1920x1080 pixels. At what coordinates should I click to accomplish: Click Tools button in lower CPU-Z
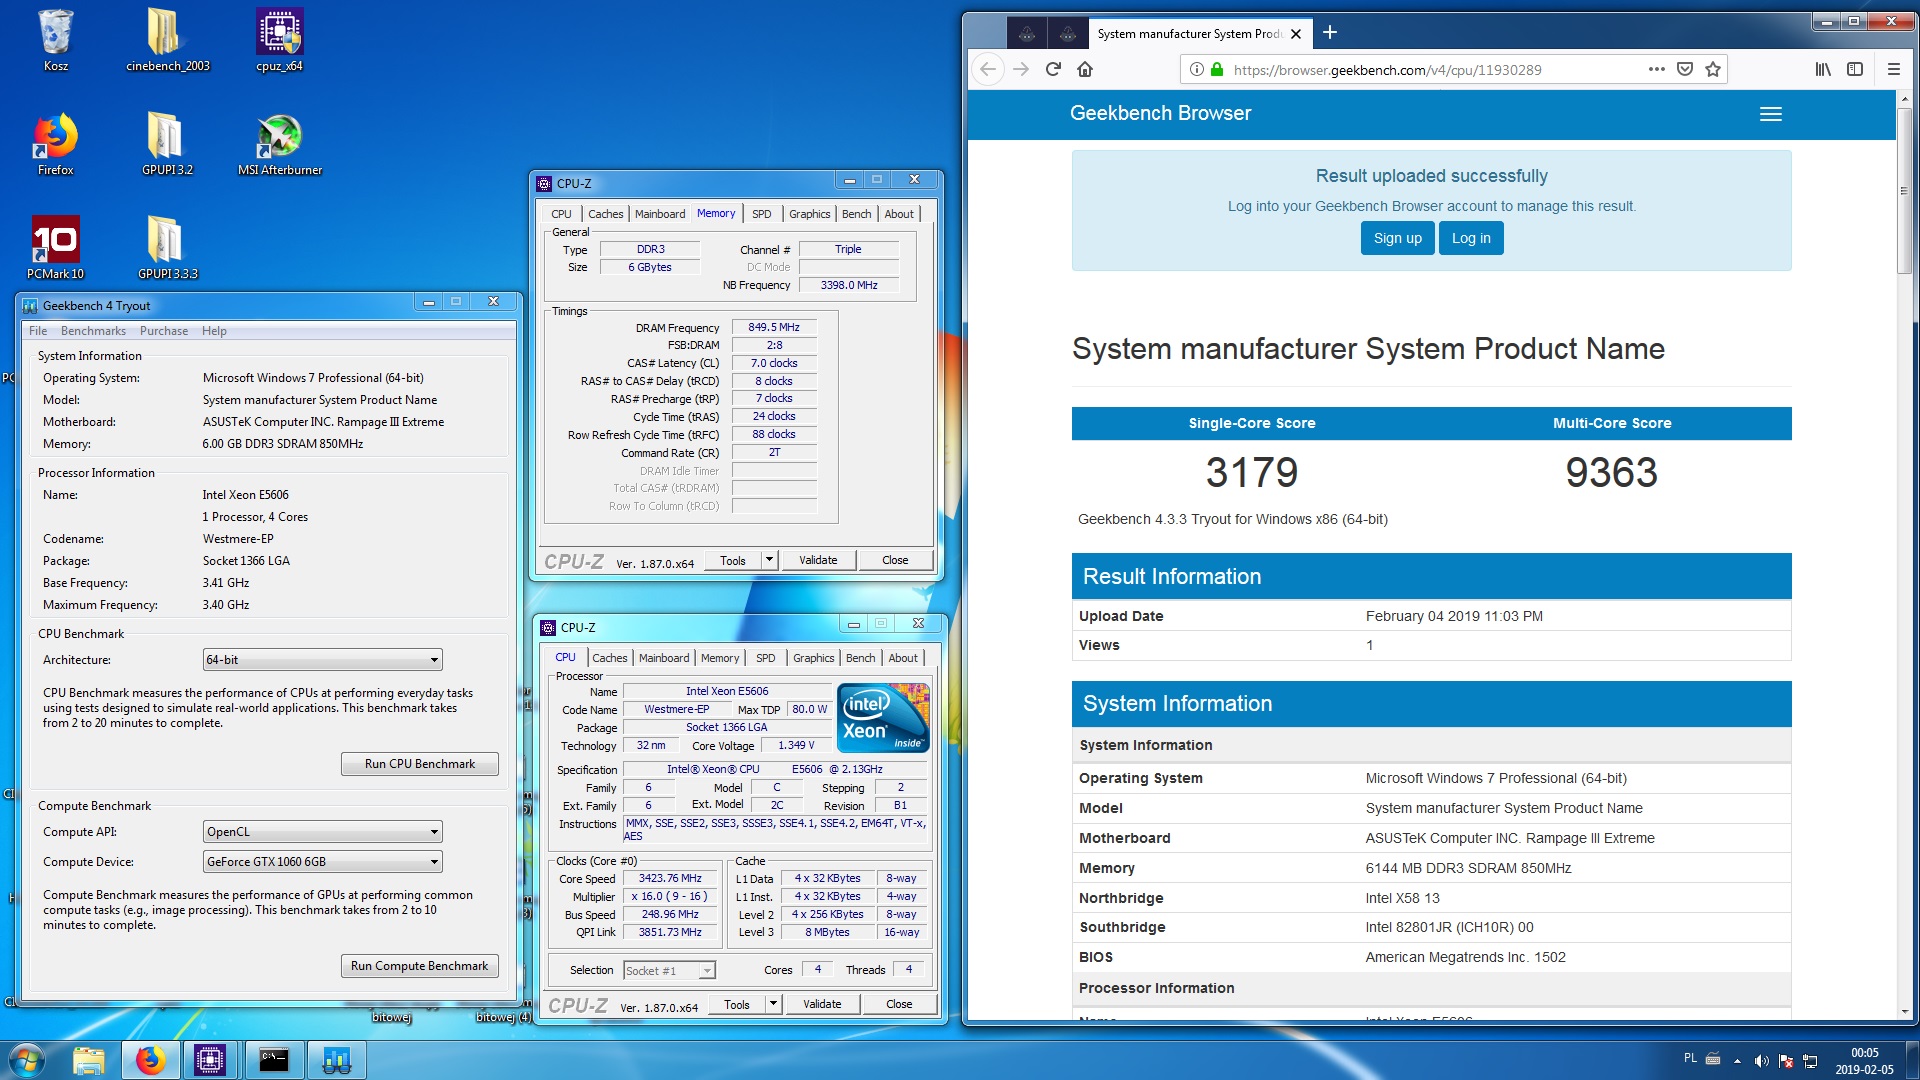(x=737, y=1004)
